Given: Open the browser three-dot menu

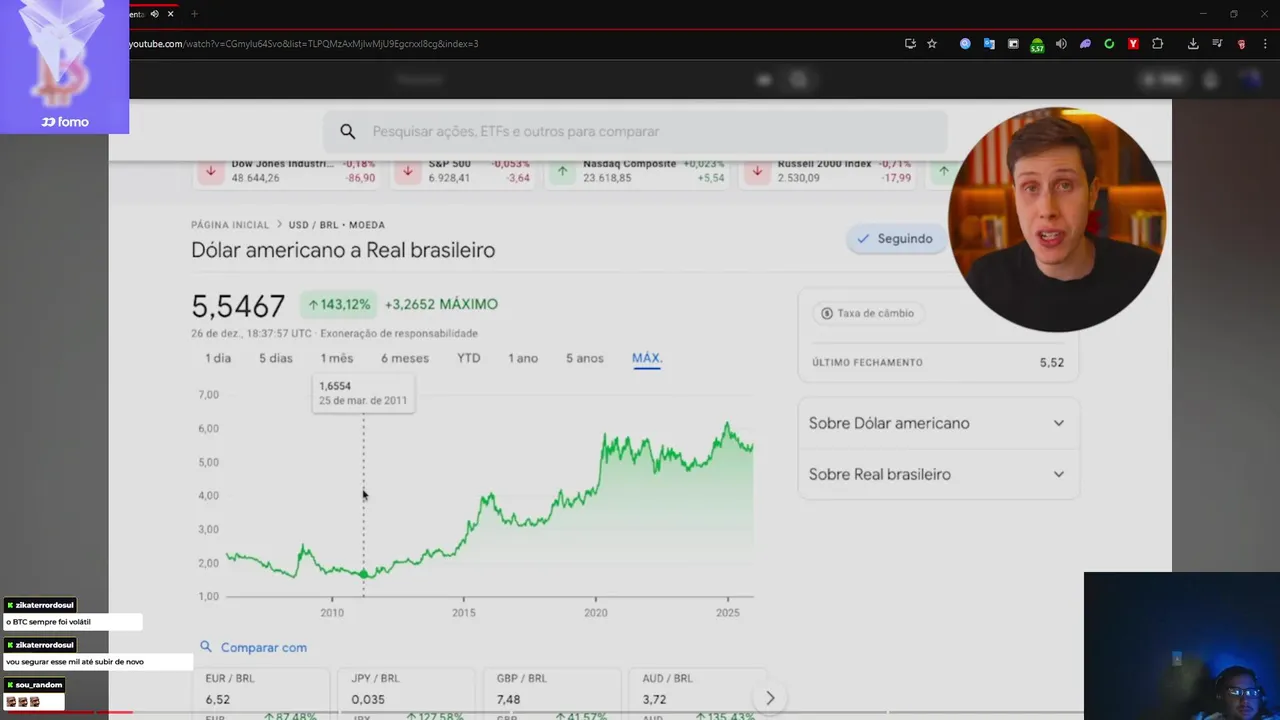Looking at the screenshot, I should [x=1265, y=44].
